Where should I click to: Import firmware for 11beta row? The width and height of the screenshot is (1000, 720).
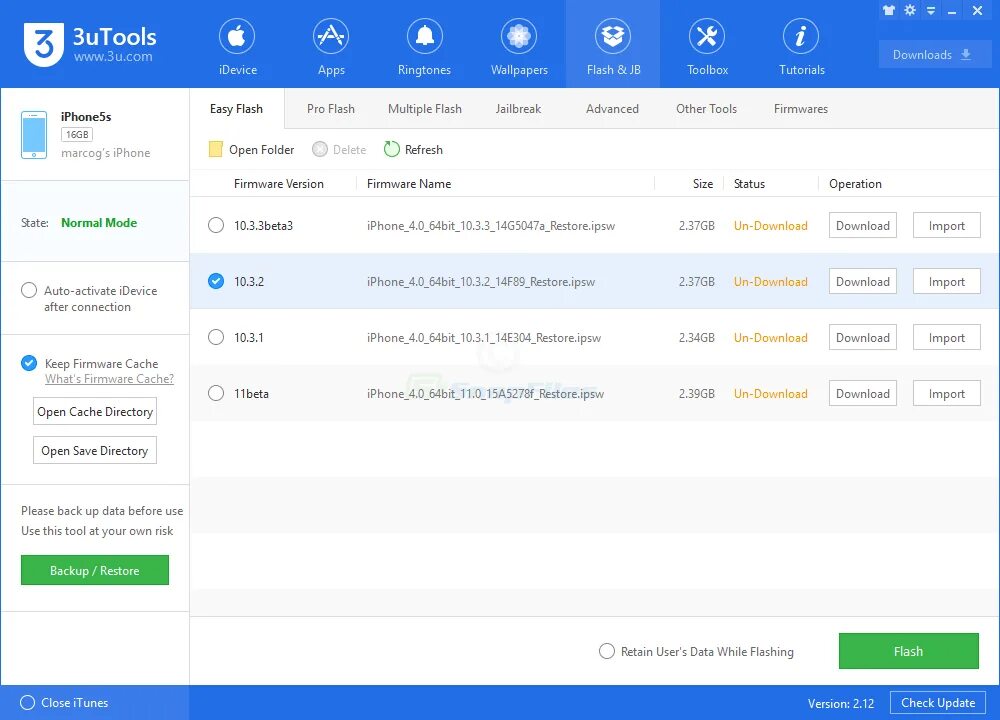946,393
